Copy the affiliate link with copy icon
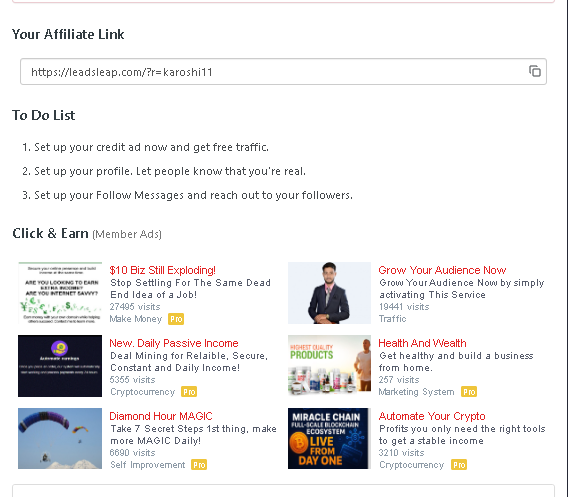This screenshot has height=497, width=568. [x=535, y=71]
